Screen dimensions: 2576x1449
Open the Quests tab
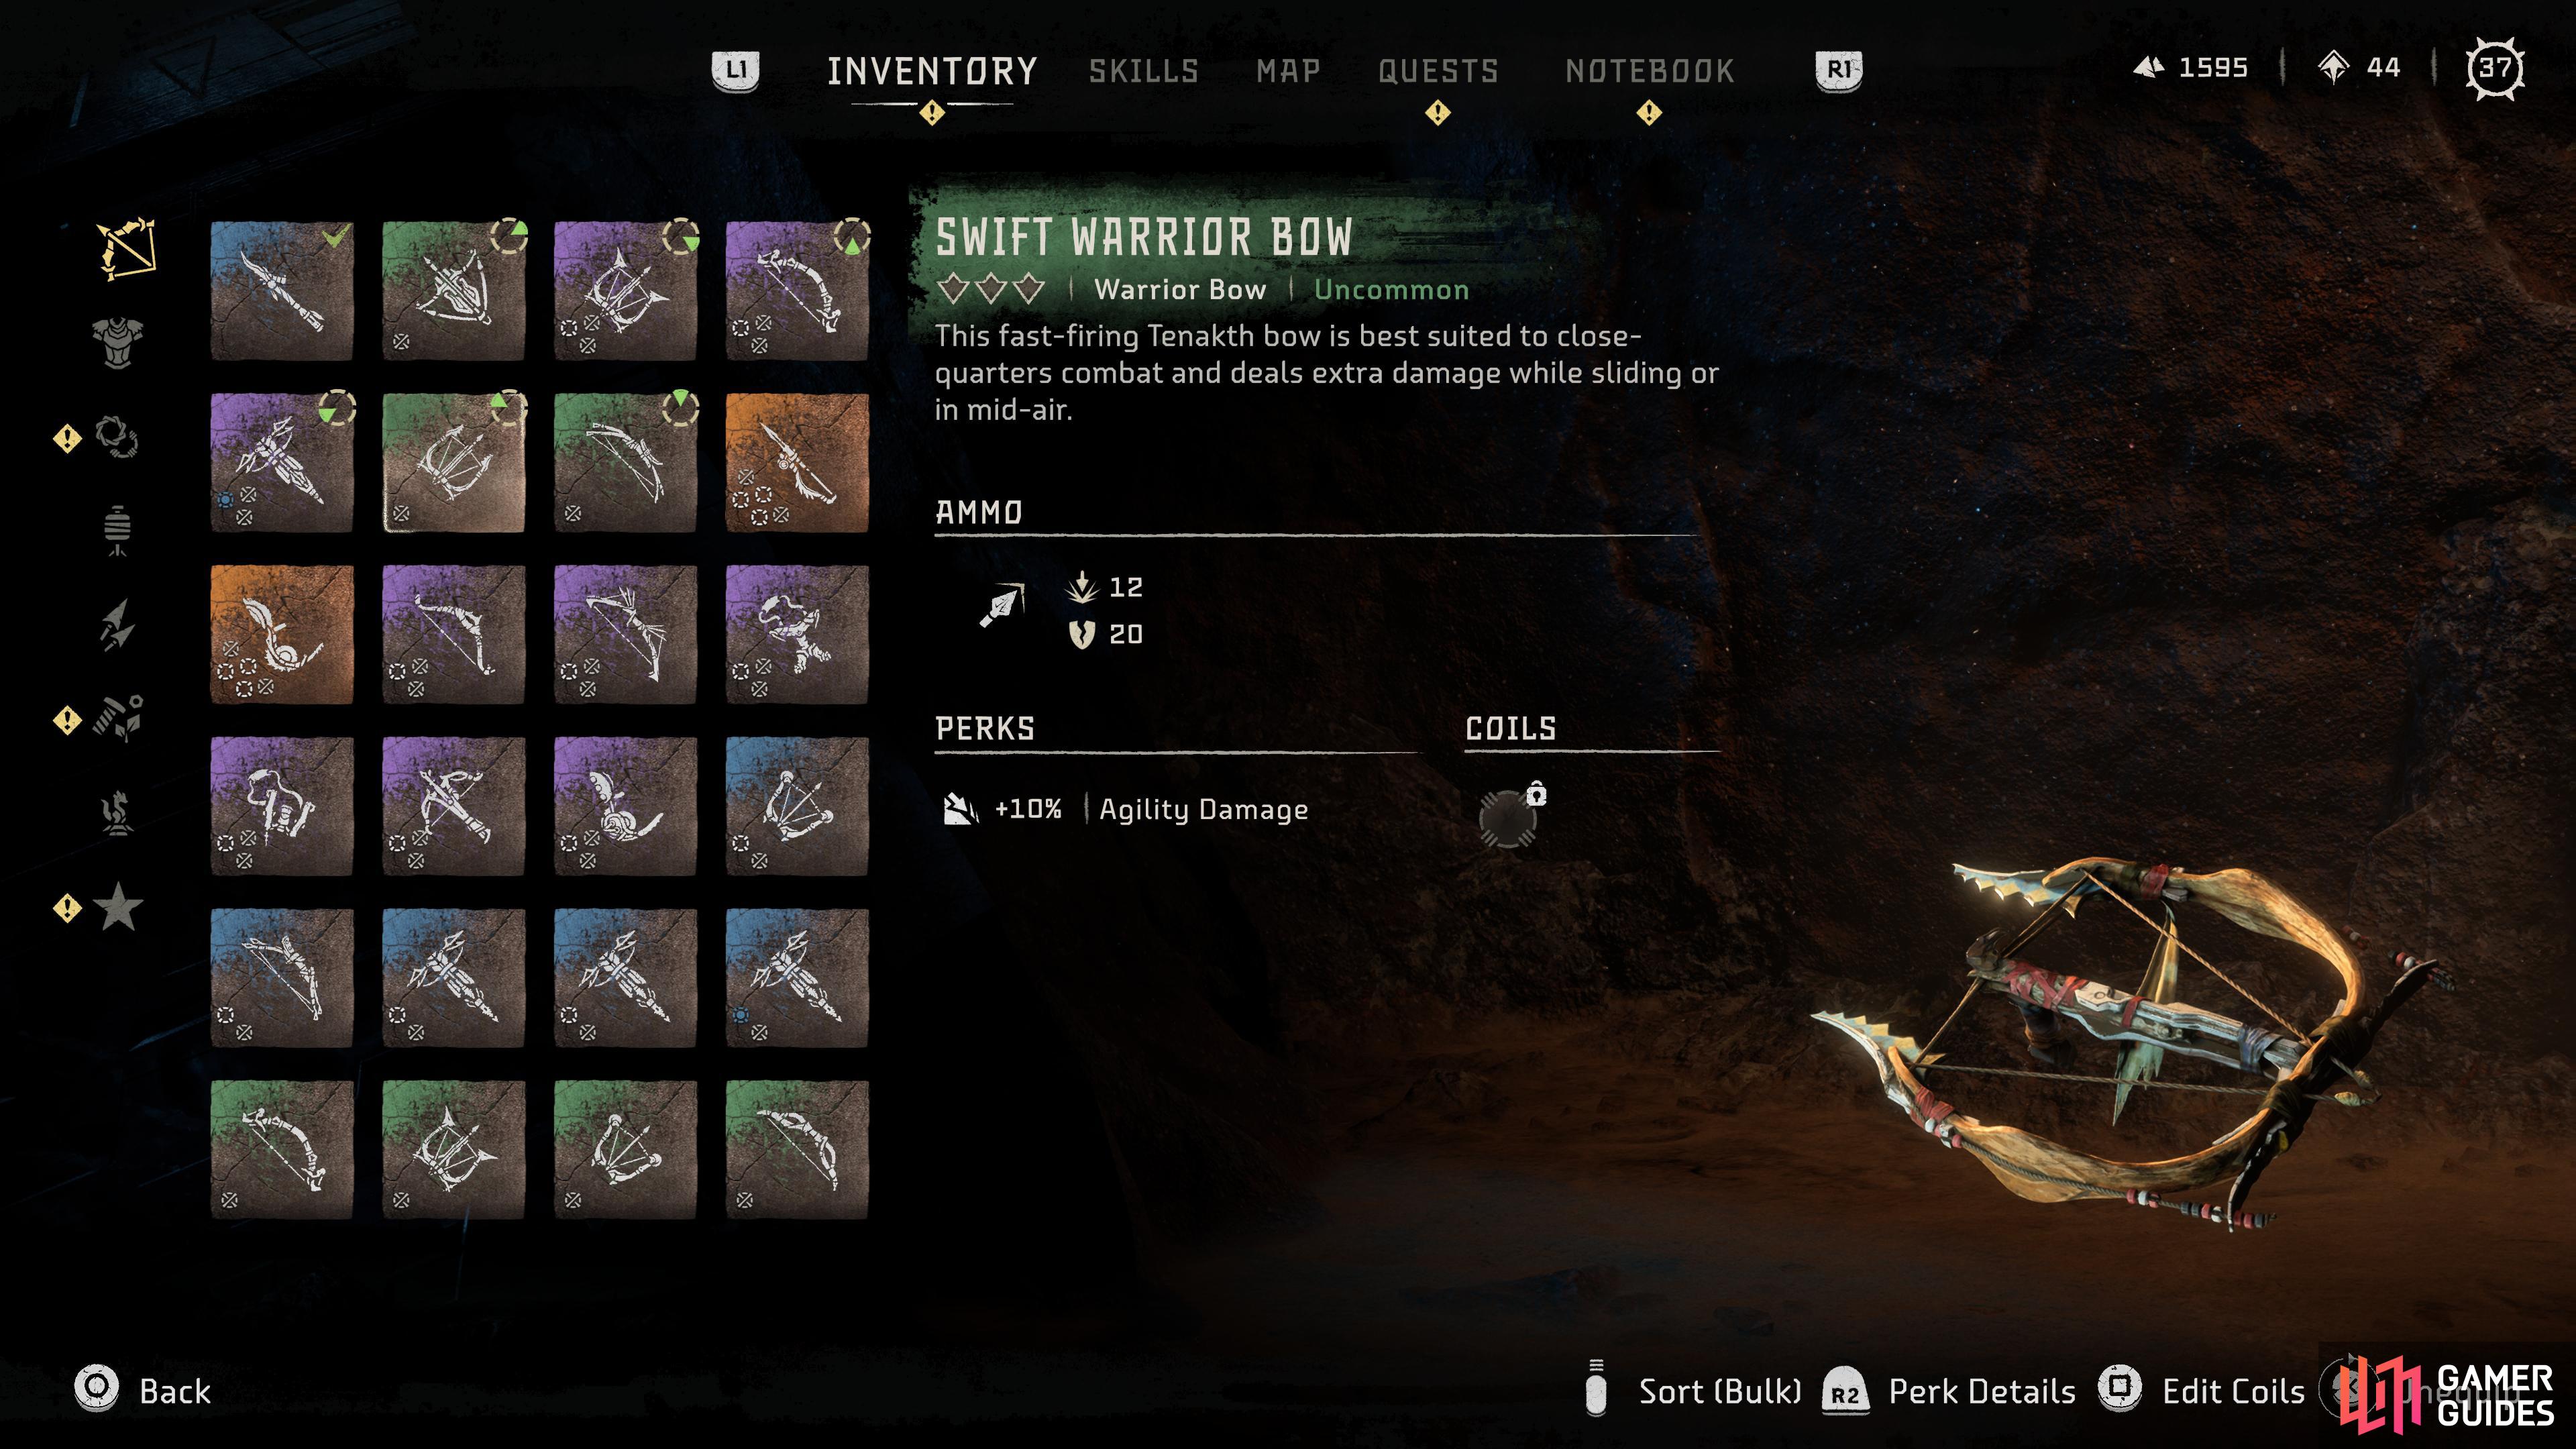click(x=1438, y=71)
